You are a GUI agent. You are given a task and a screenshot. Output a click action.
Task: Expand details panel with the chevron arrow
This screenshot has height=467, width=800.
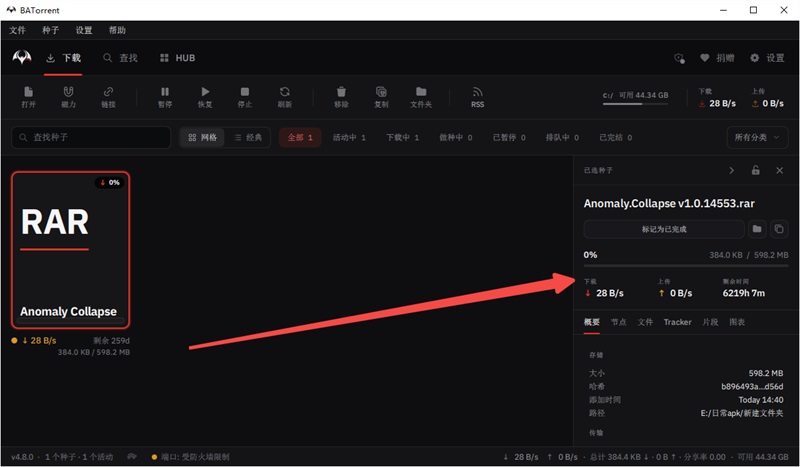pos(732,170)
